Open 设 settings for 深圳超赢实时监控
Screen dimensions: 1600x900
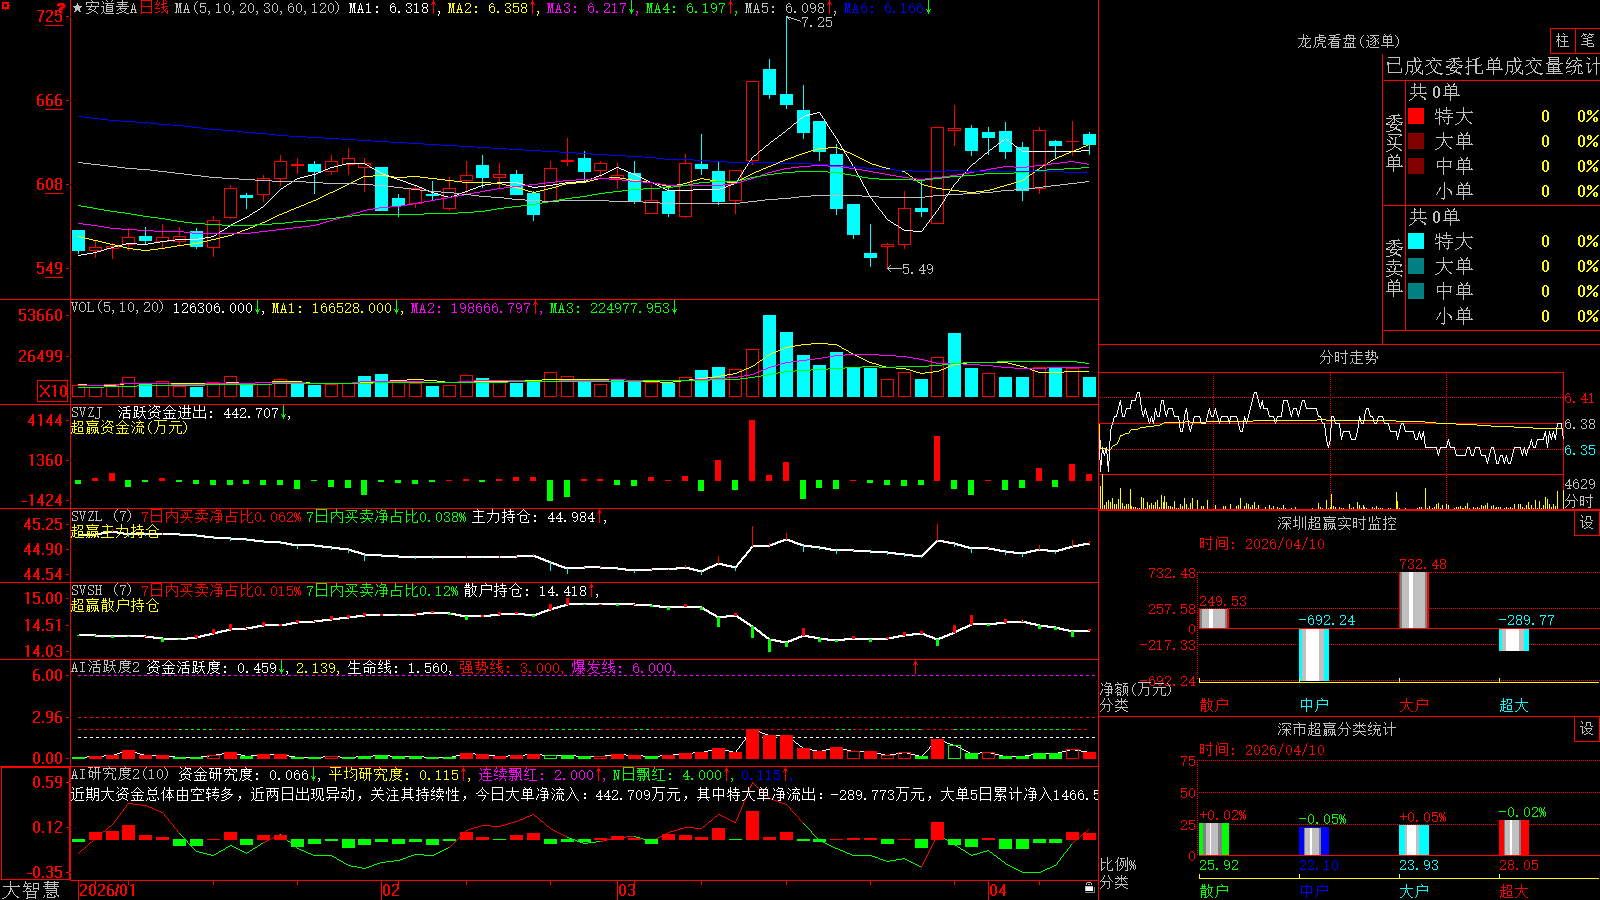click(1587, 523)
